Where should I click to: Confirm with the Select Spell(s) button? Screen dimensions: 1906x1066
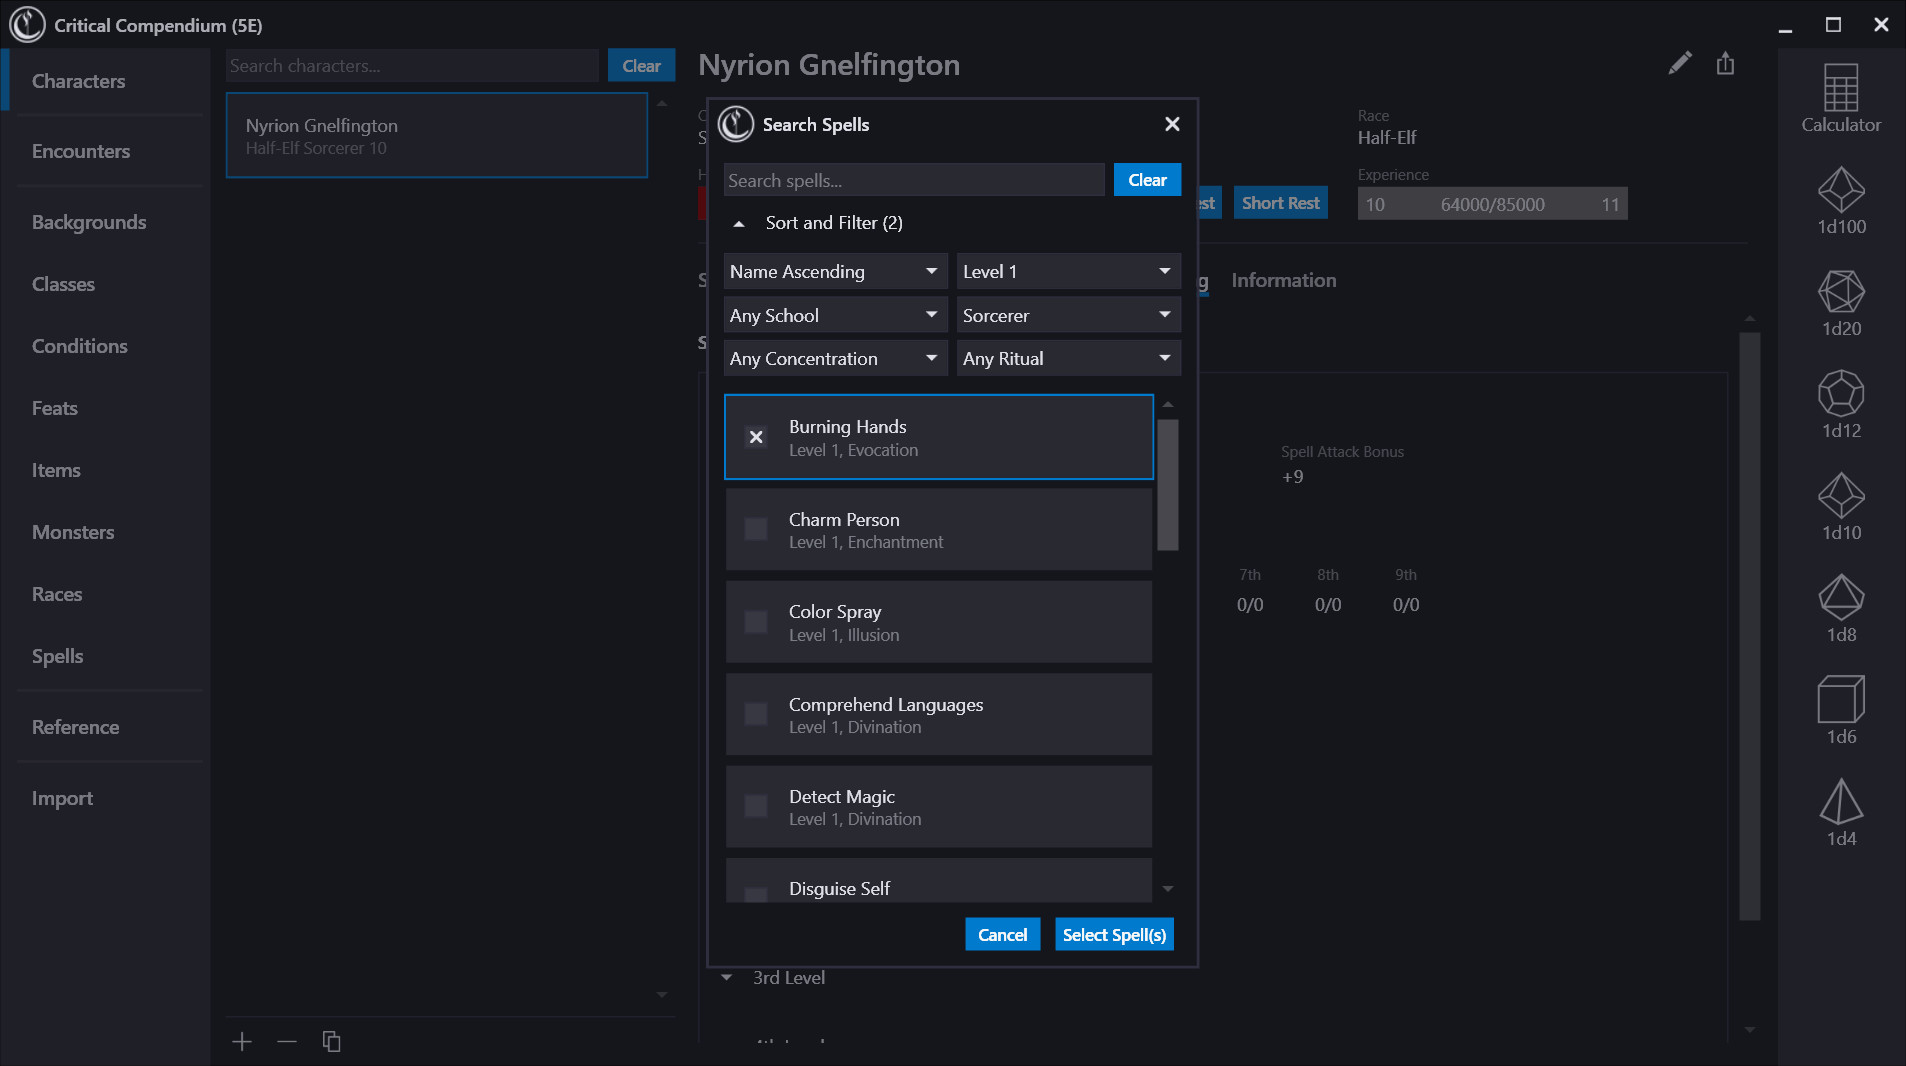(x=1113, y=934)
